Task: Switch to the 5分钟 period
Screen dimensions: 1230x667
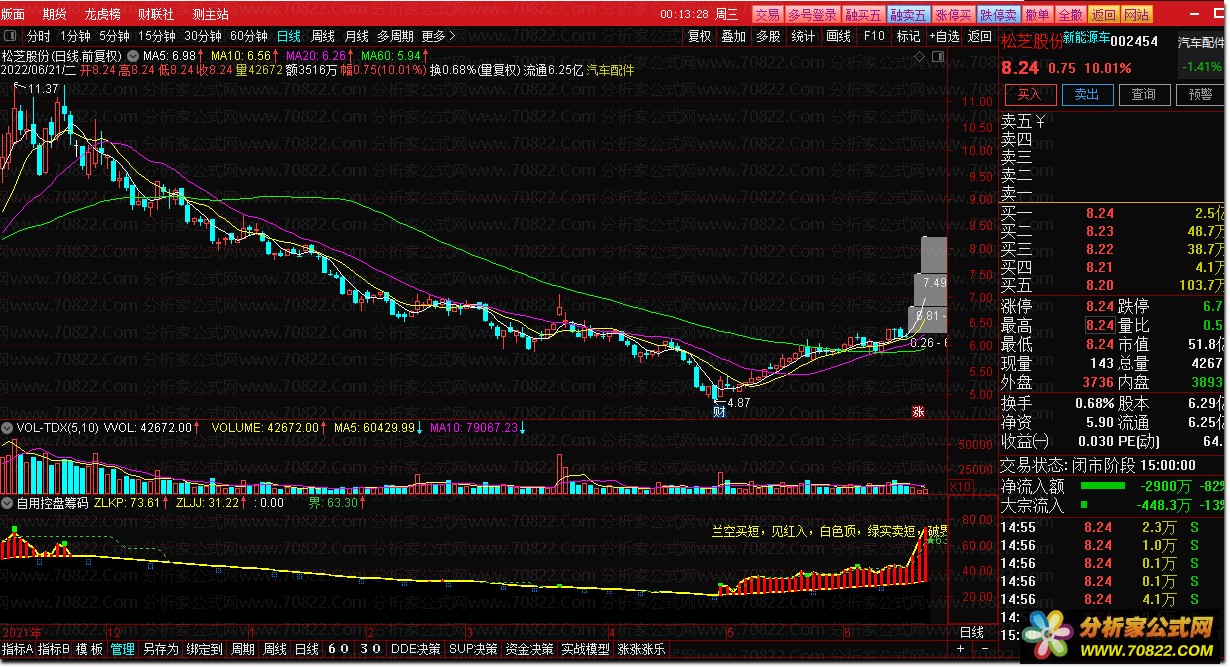Action: [114, 36]
